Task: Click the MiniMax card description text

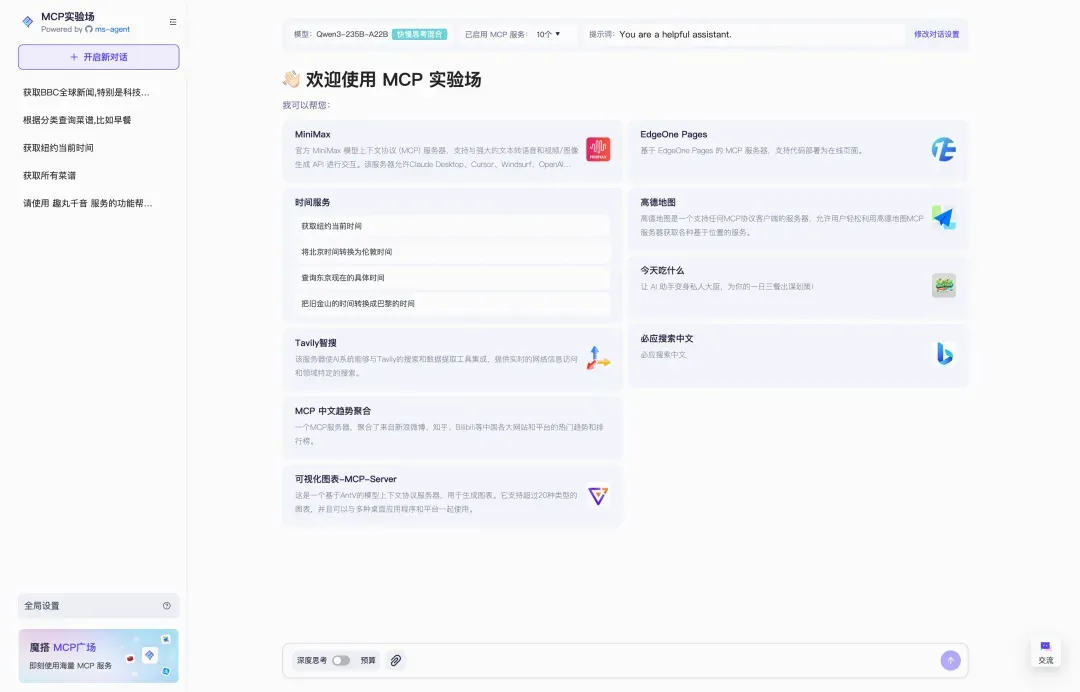Action: 437,157
